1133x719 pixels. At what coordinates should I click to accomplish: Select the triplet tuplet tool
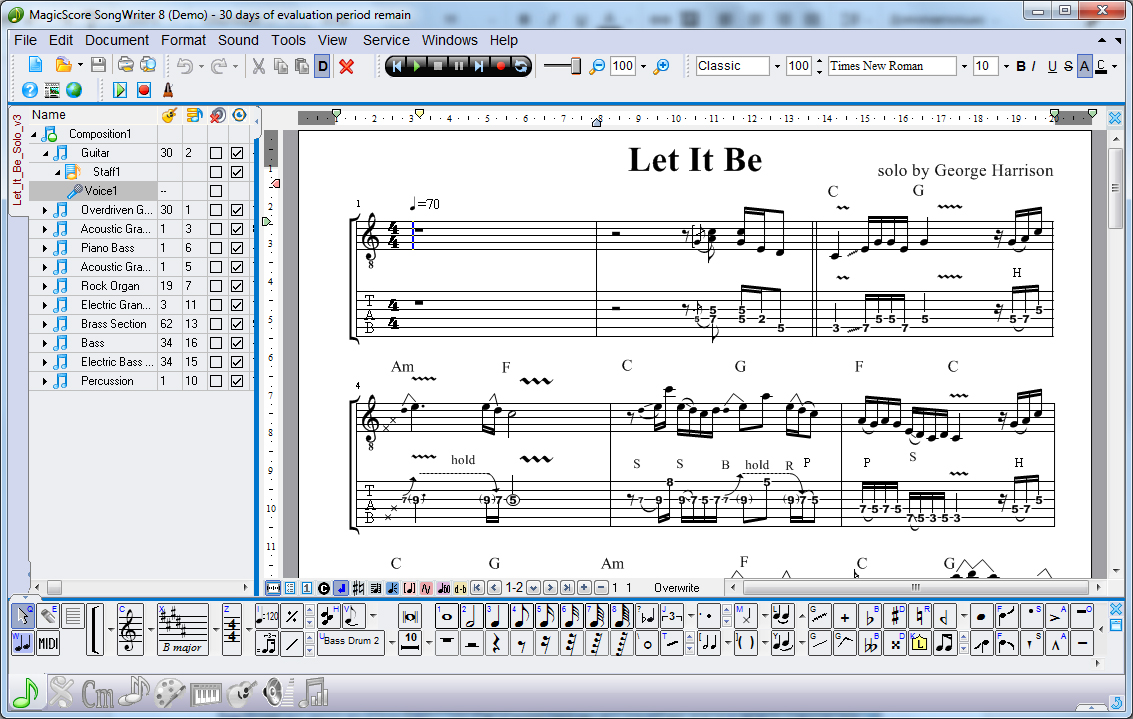tap(672, 616)
